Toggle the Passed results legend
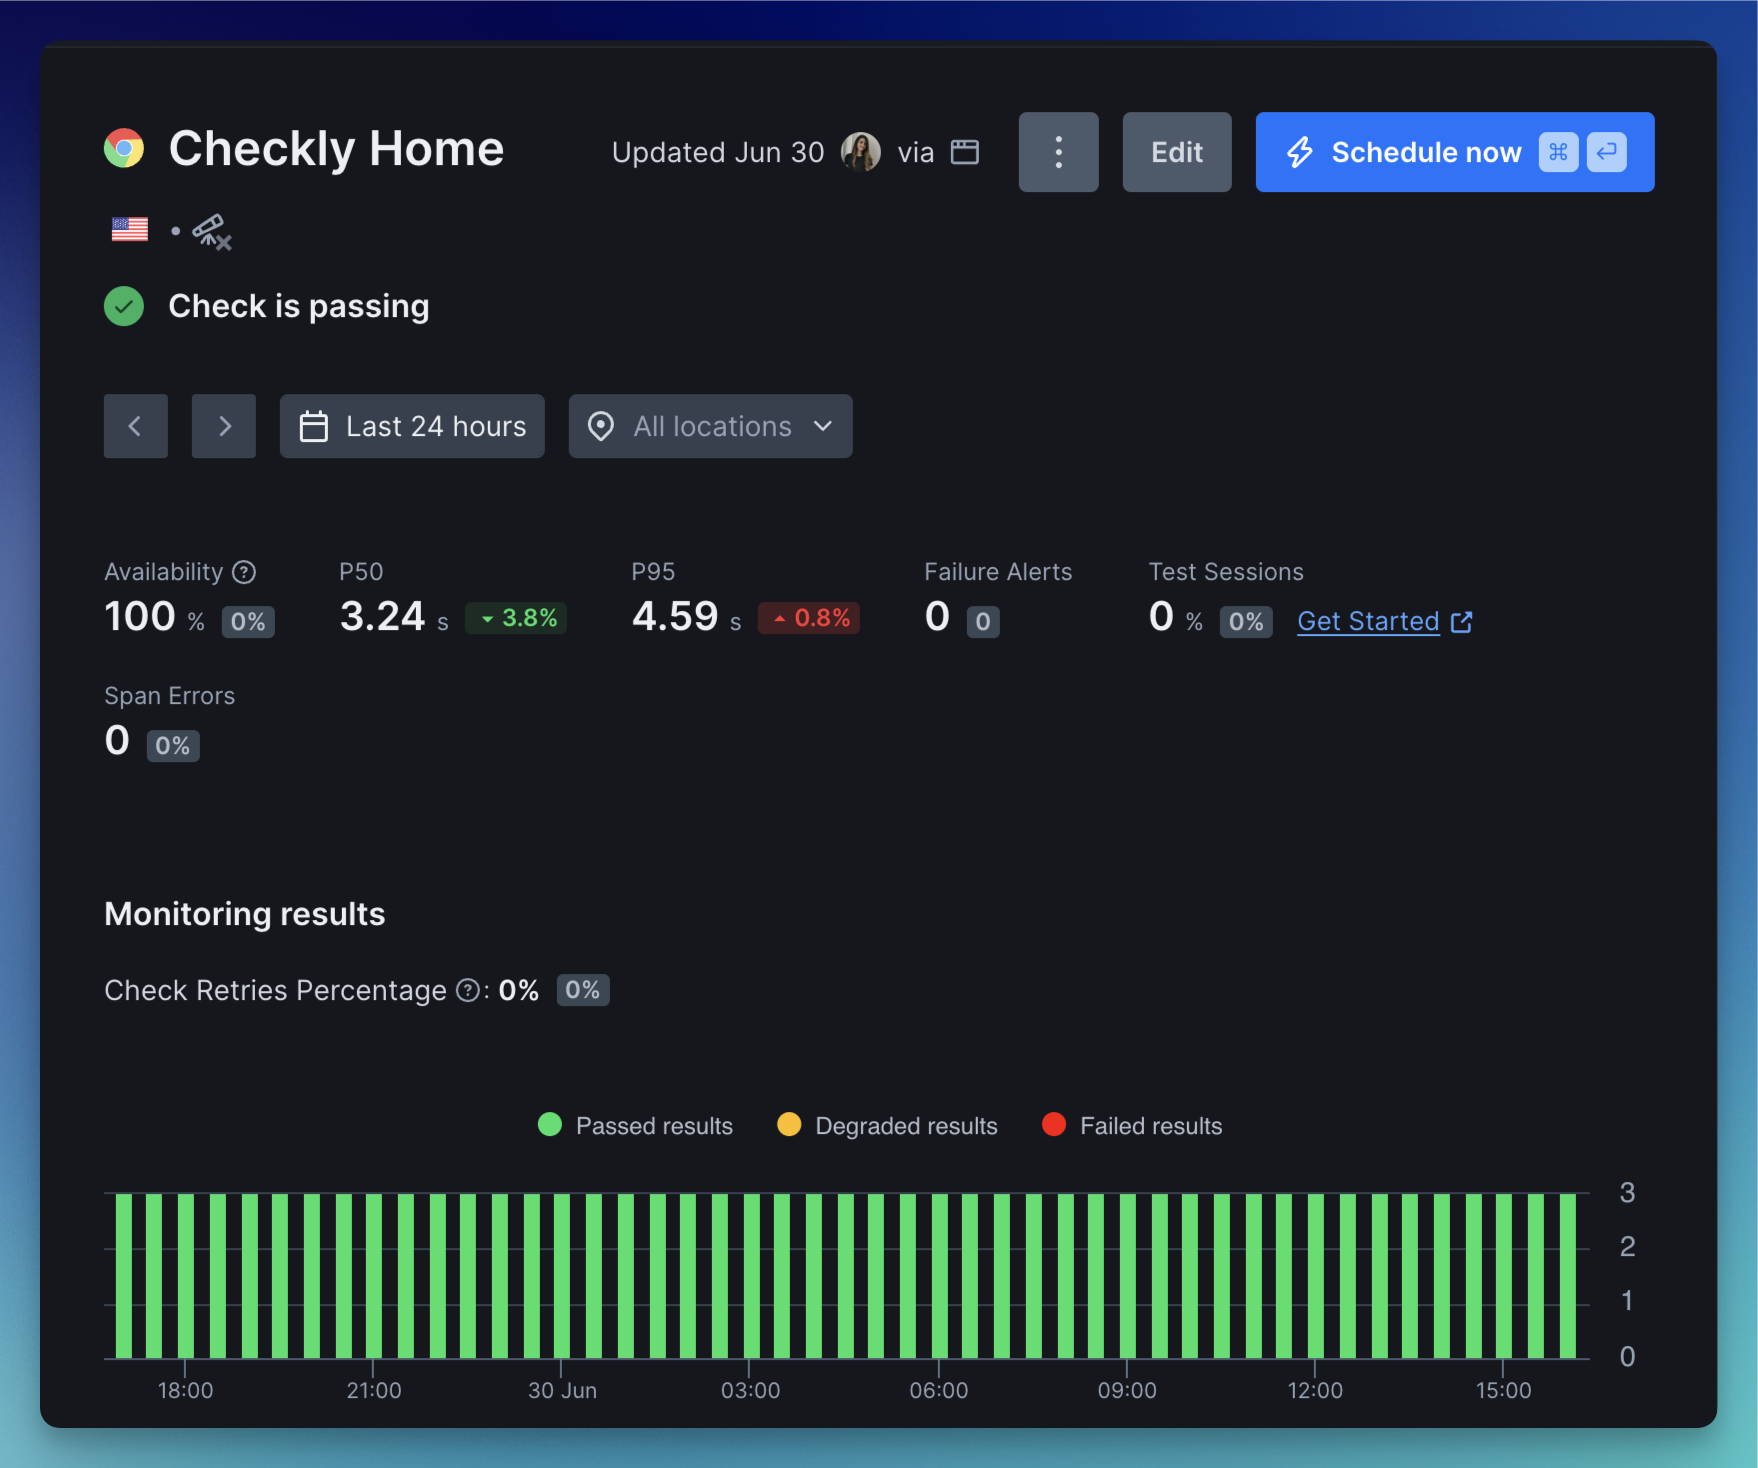The image size is (1758, 1468). tap(635, 1125)
